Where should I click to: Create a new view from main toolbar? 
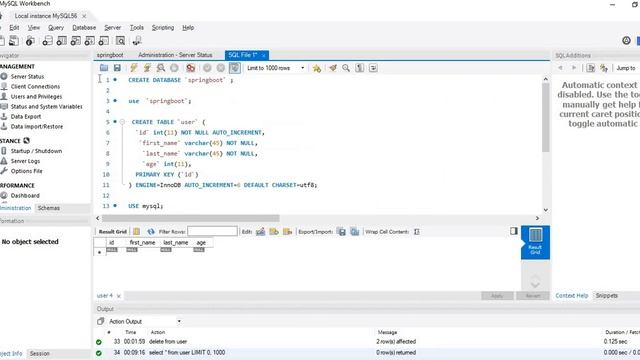(76, 40)
